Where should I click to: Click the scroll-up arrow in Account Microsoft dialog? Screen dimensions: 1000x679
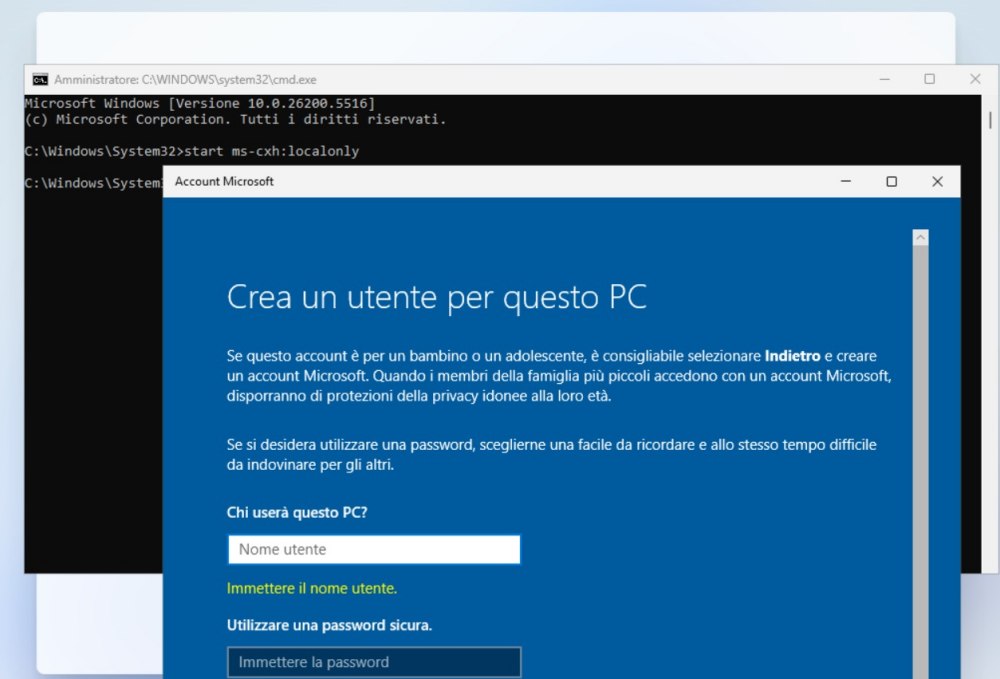(x=920, y=238)
